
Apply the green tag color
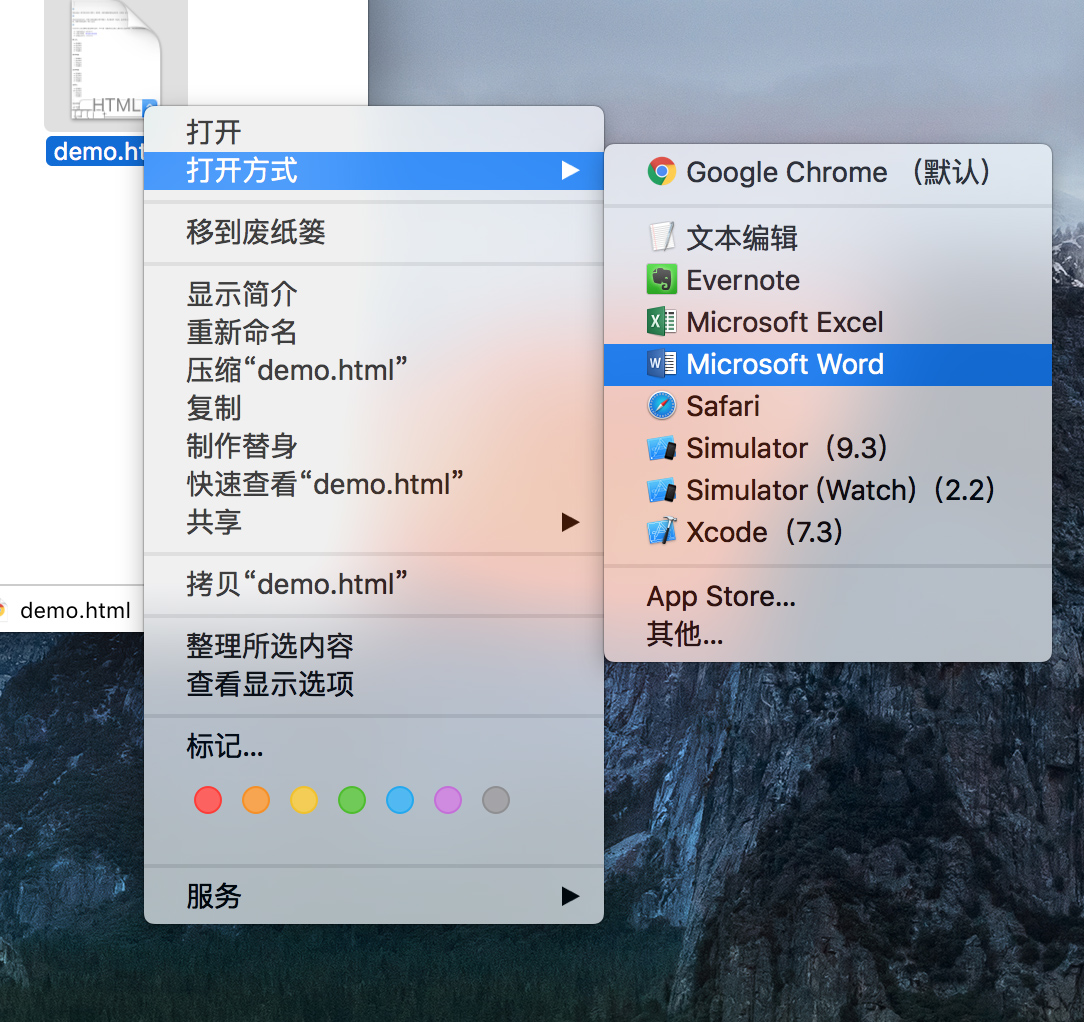(x=352, y=800)
